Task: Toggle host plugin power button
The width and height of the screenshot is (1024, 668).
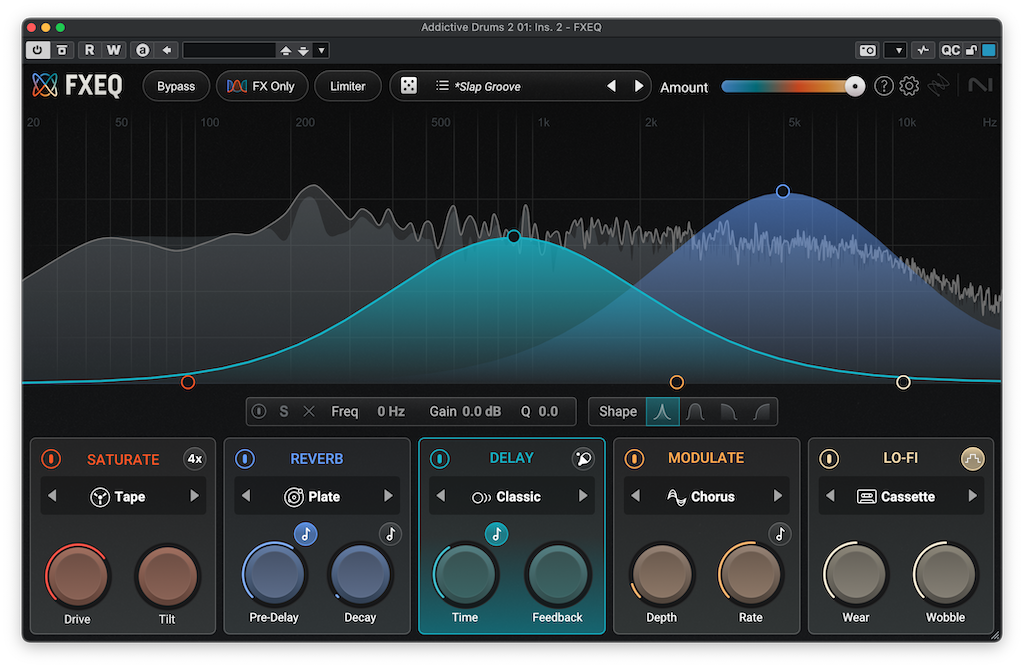Action: pos(37,50)
